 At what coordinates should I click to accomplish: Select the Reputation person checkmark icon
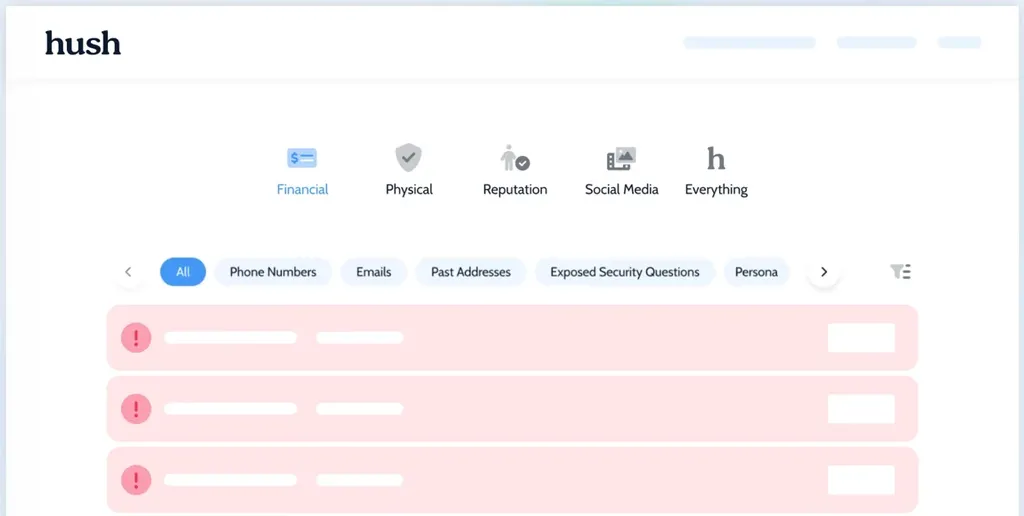tap(515, 159)
